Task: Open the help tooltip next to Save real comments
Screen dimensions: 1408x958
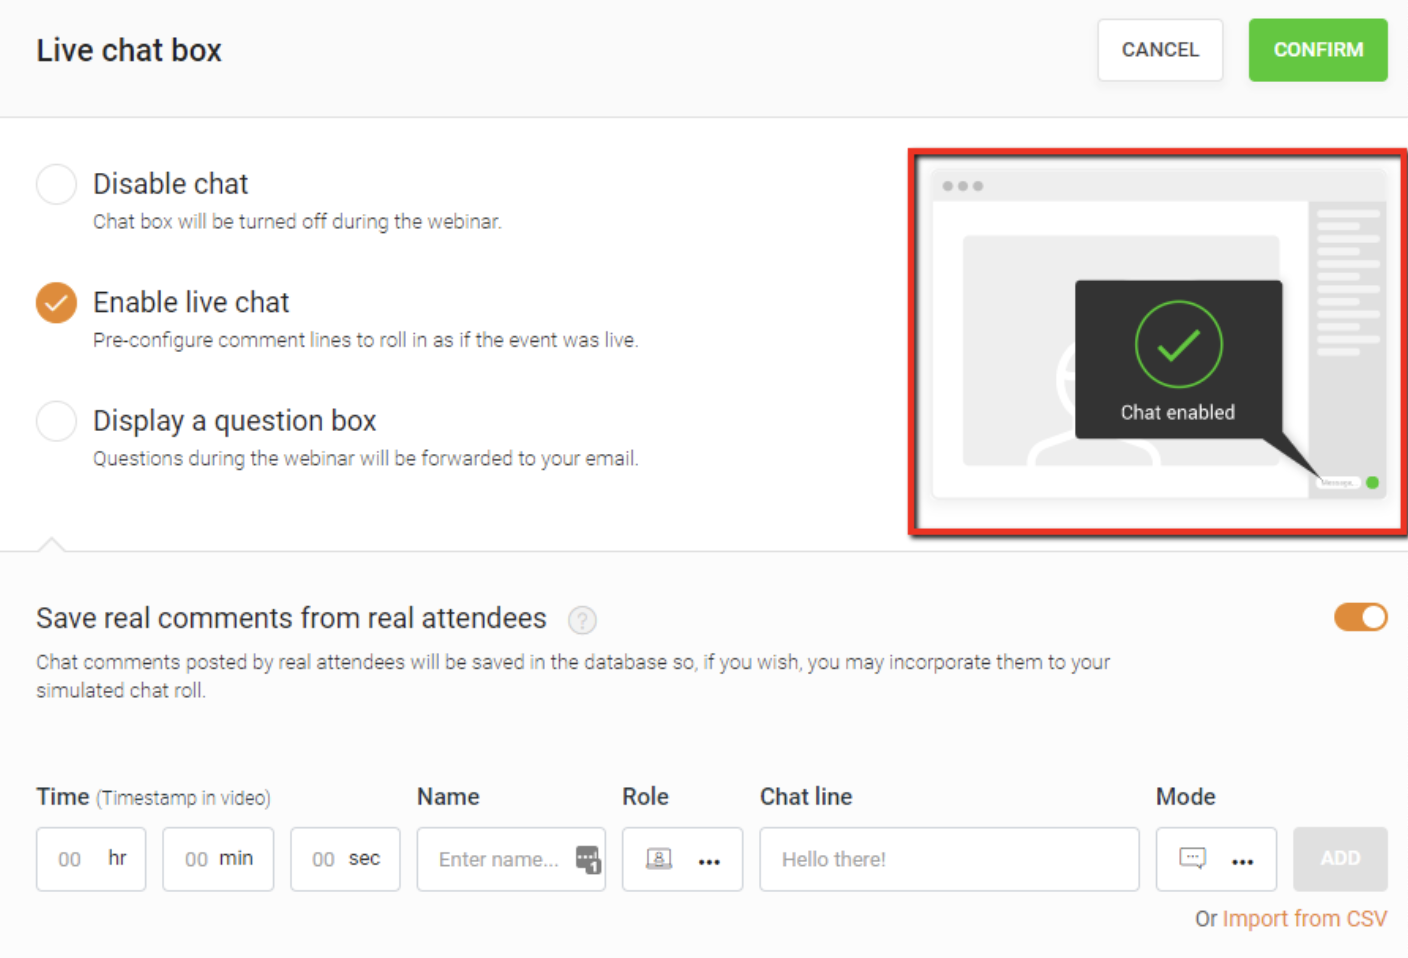Action: (x=583, y=620)
